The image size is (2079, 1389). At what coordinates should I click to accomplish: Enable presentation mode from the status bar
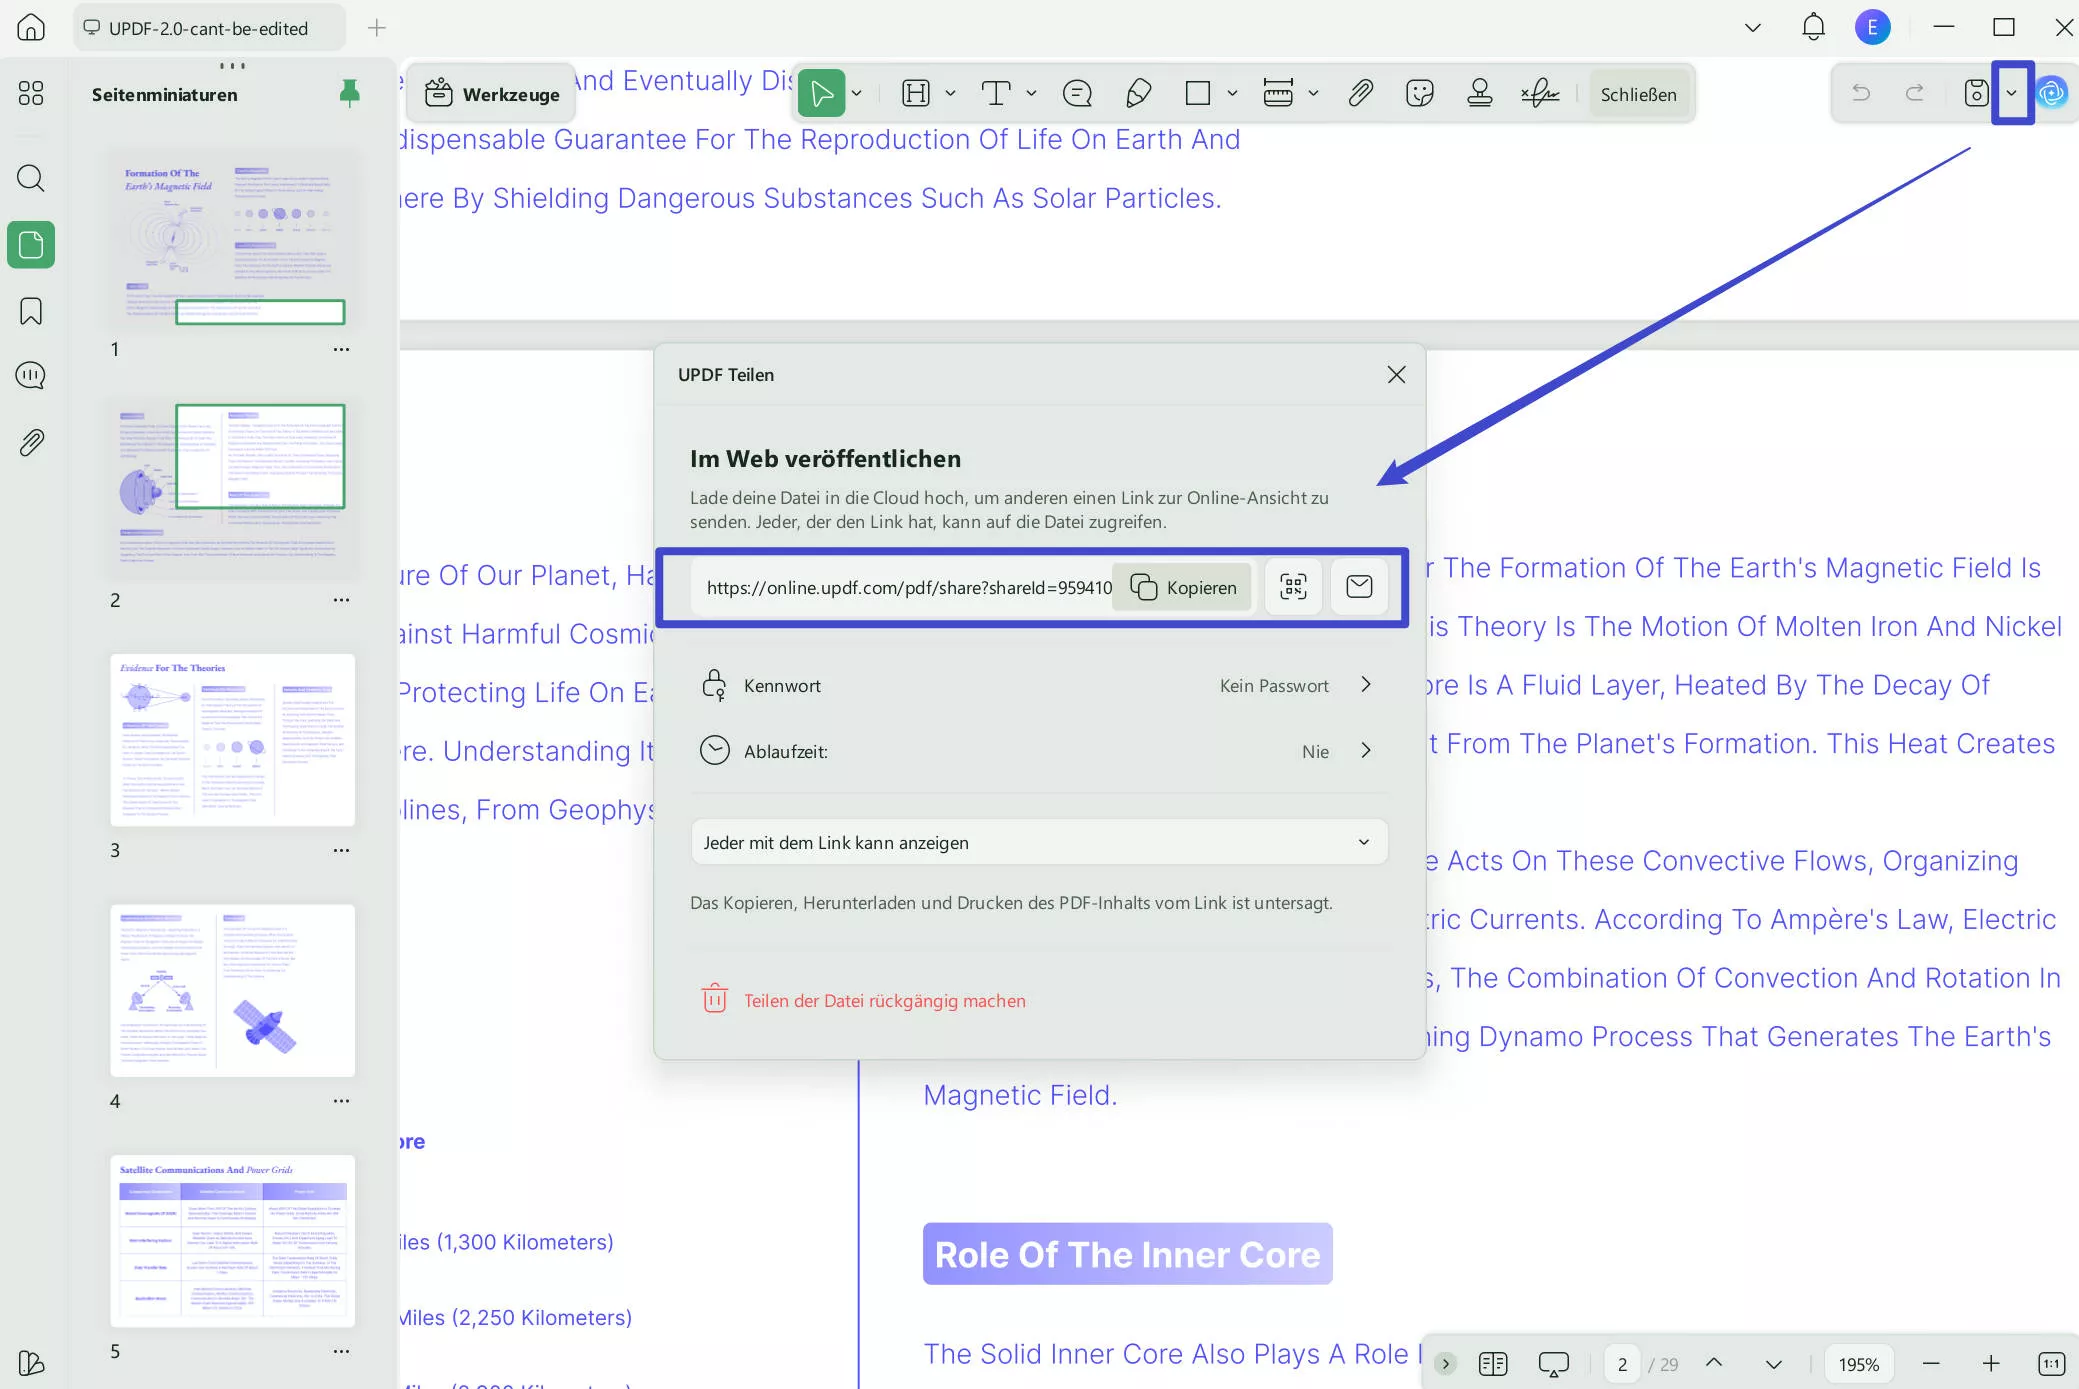coord(1553,1363)
